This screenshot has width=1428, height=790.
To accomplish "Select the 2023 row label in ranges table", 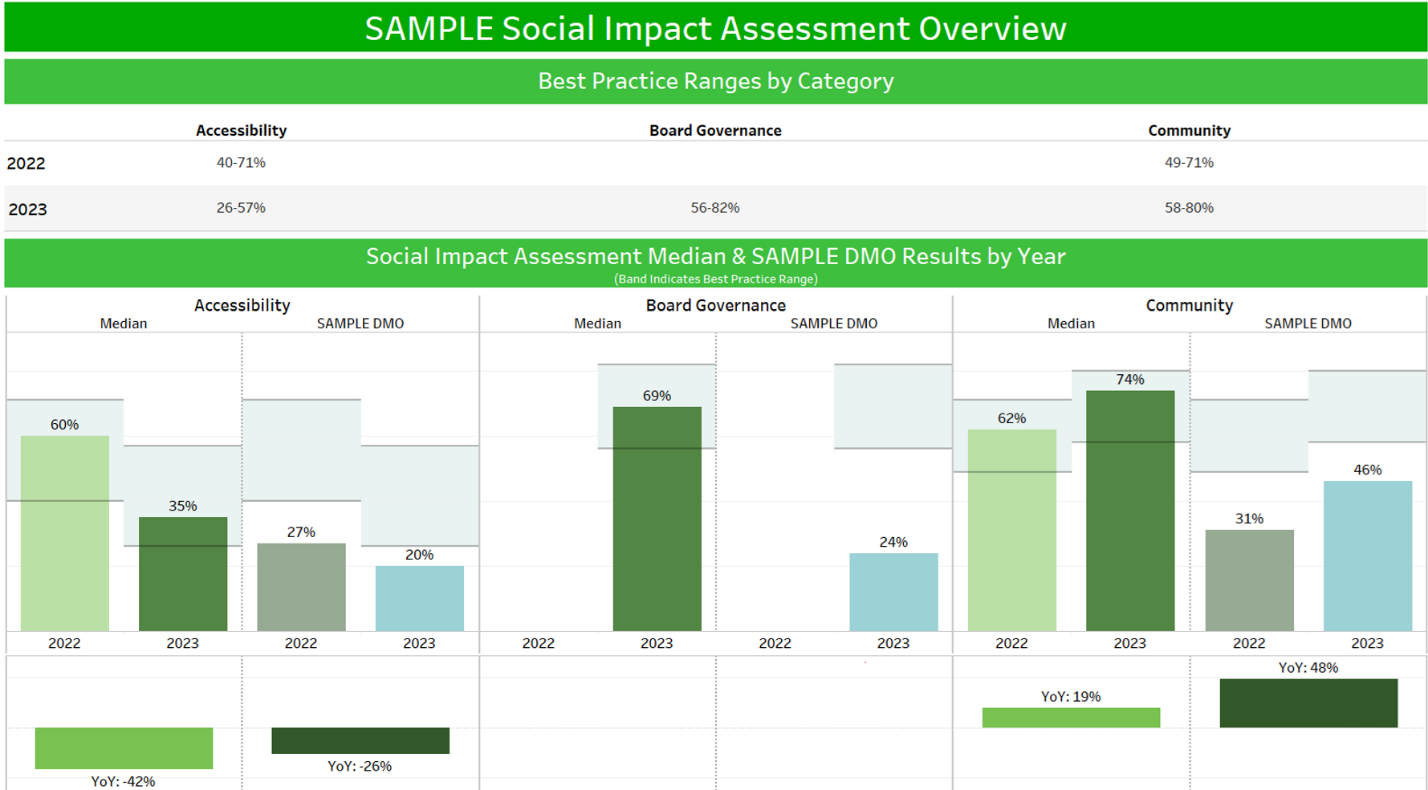I will coord(28,210).
